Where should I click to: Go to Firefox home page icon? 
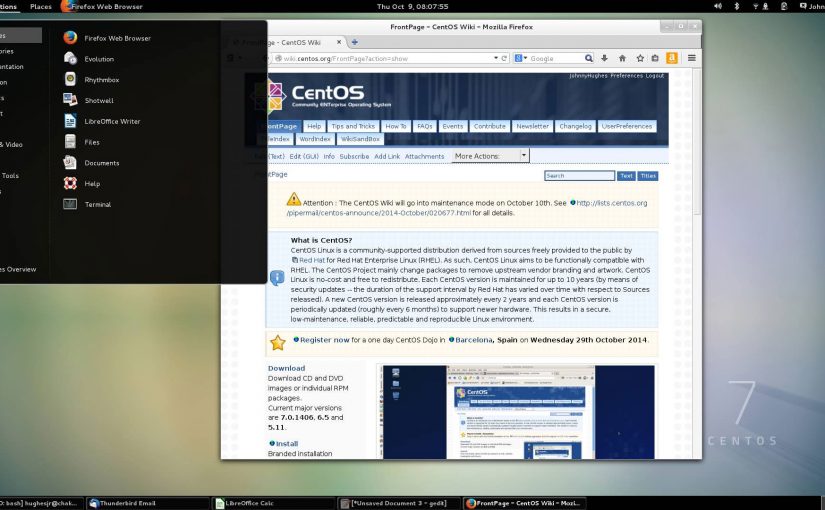[622, 58]
